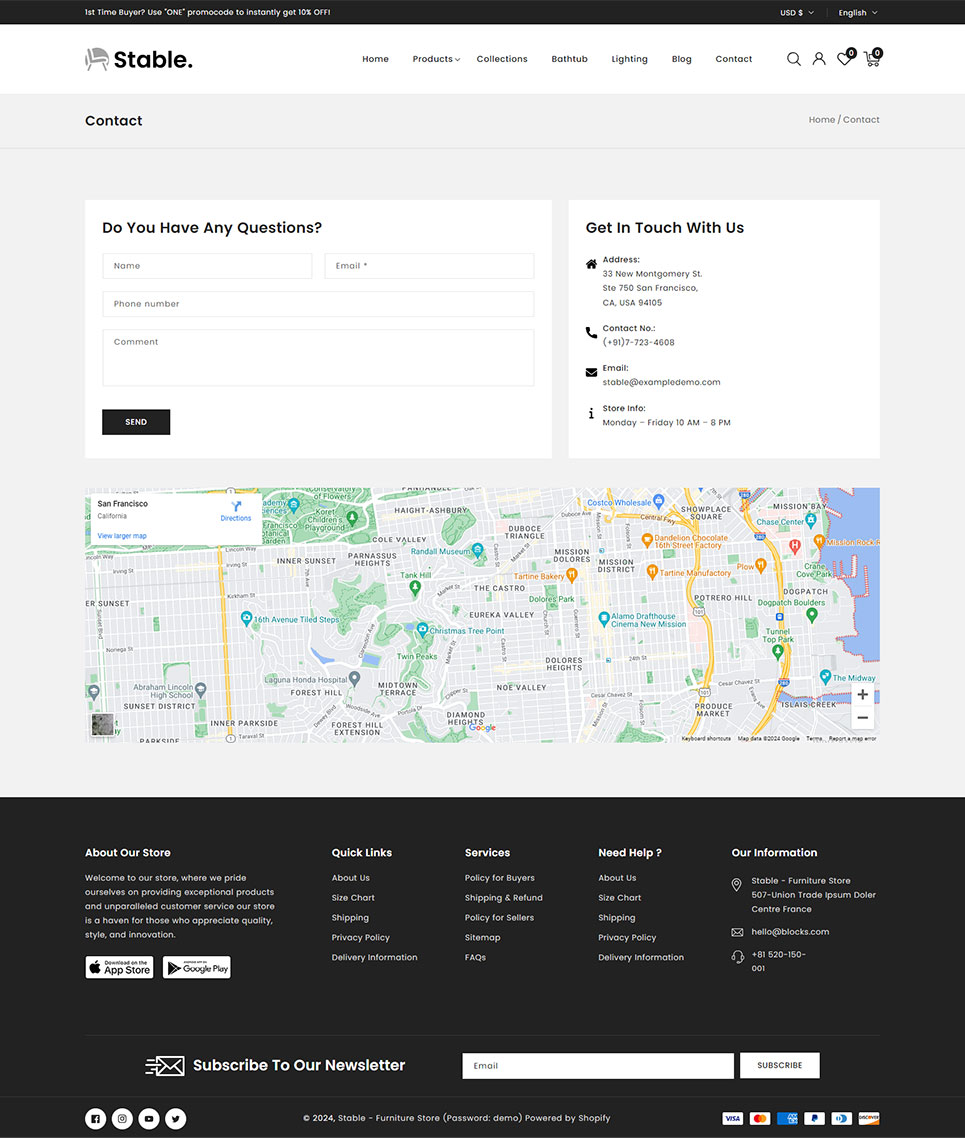Viewport: 965px width, 1138px height.
Task: Expand the USD currency dropdown
Action: 796,13
